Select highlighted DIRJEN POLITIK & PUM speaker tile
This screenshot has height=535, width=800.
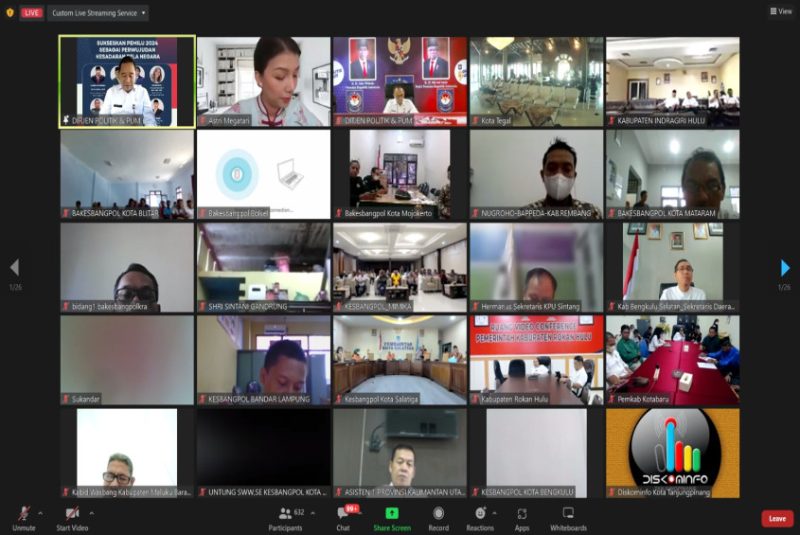[127, 82]
